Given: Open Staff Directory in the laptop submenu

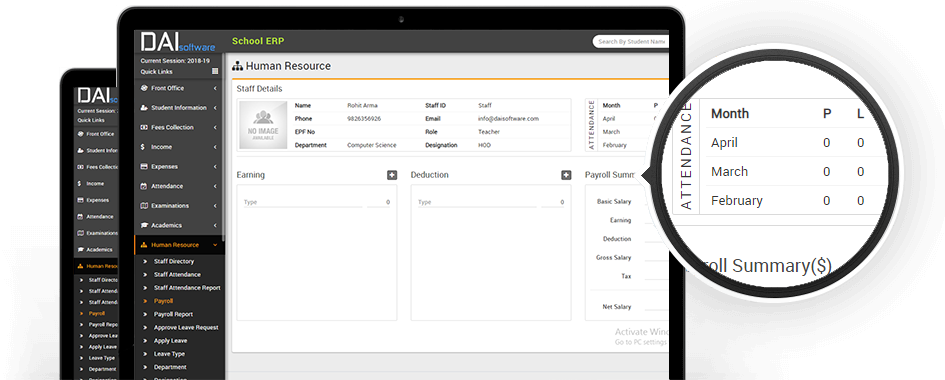Looking at the screenshot, I should click(x=174, y=261).
